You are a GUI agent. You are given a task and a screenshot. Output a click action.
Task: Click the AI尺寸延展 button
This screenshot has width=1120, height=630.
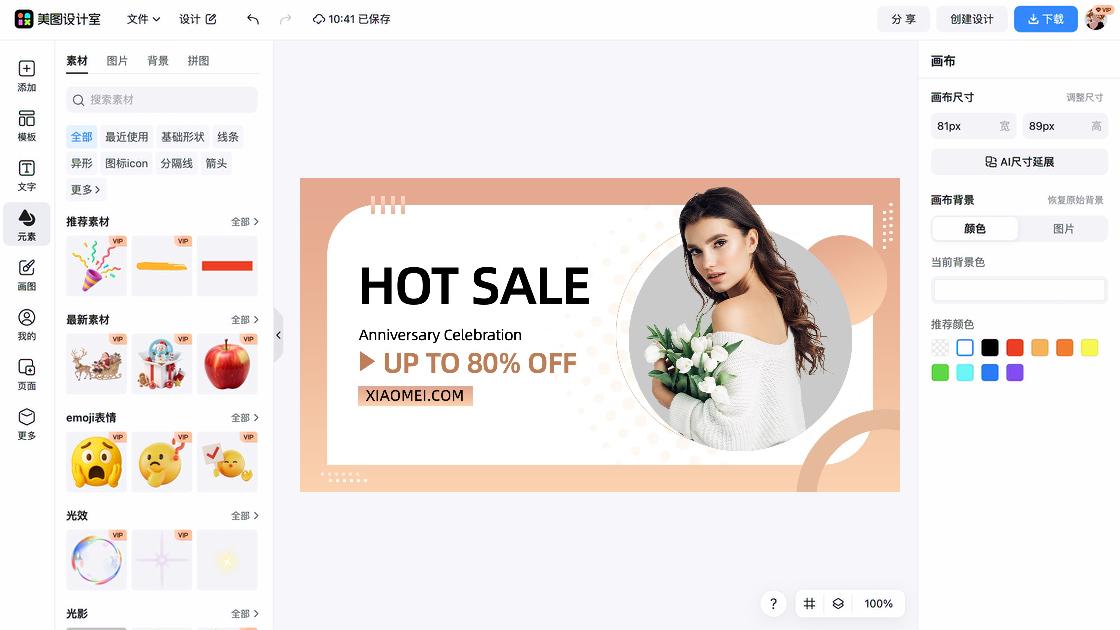point(1019,161)
